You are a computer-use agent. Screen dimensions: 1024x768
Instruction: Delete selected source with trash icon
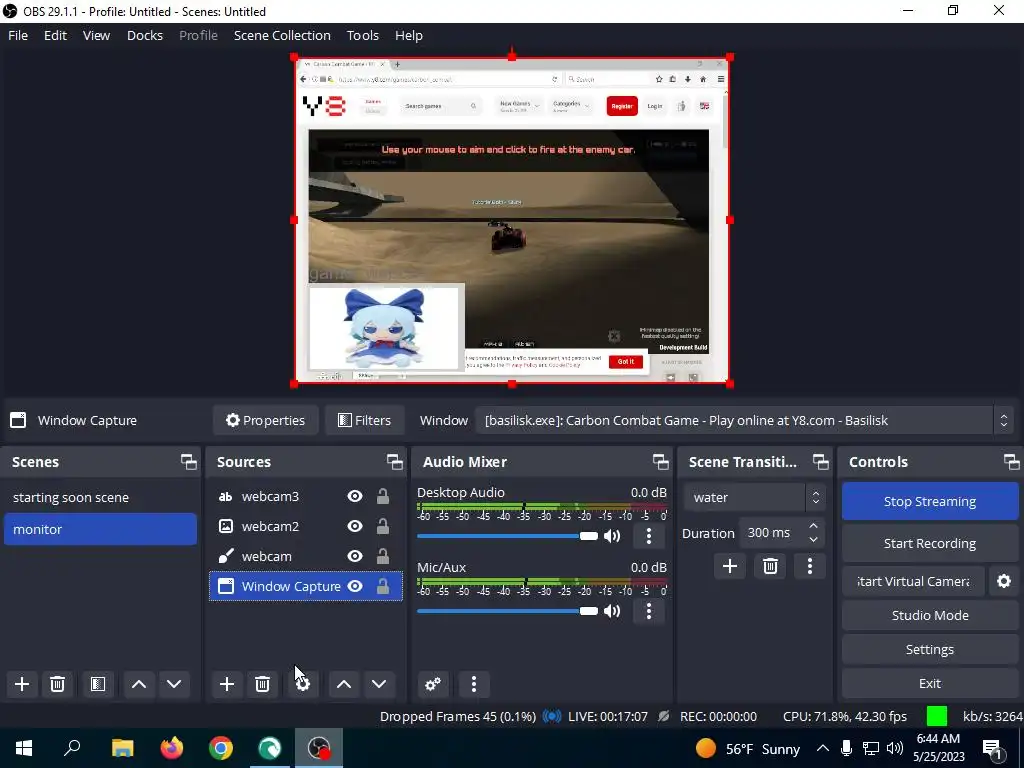(x=263, y=684)
